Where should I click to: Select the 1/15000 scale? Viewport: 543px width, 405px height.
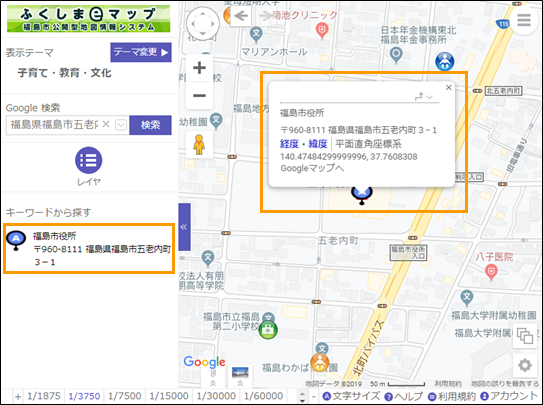(x=169, y=396)
